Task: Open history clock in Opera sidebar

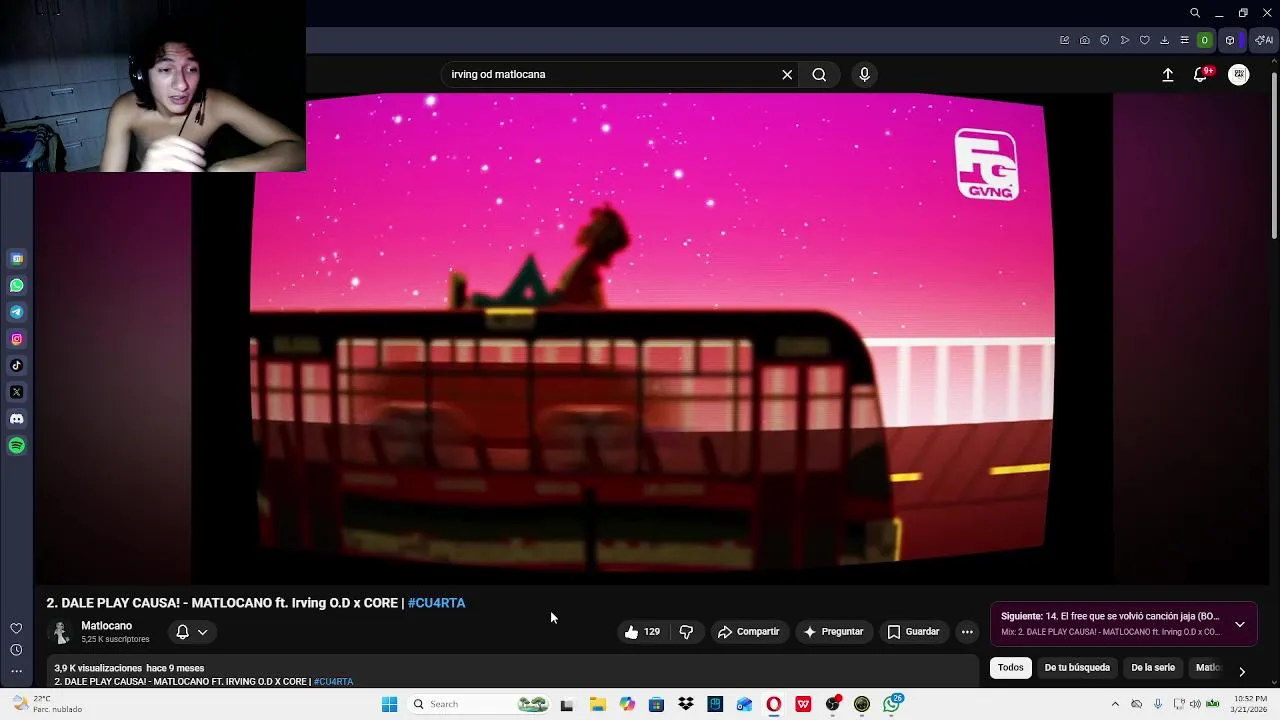Action: pos(16,650)
